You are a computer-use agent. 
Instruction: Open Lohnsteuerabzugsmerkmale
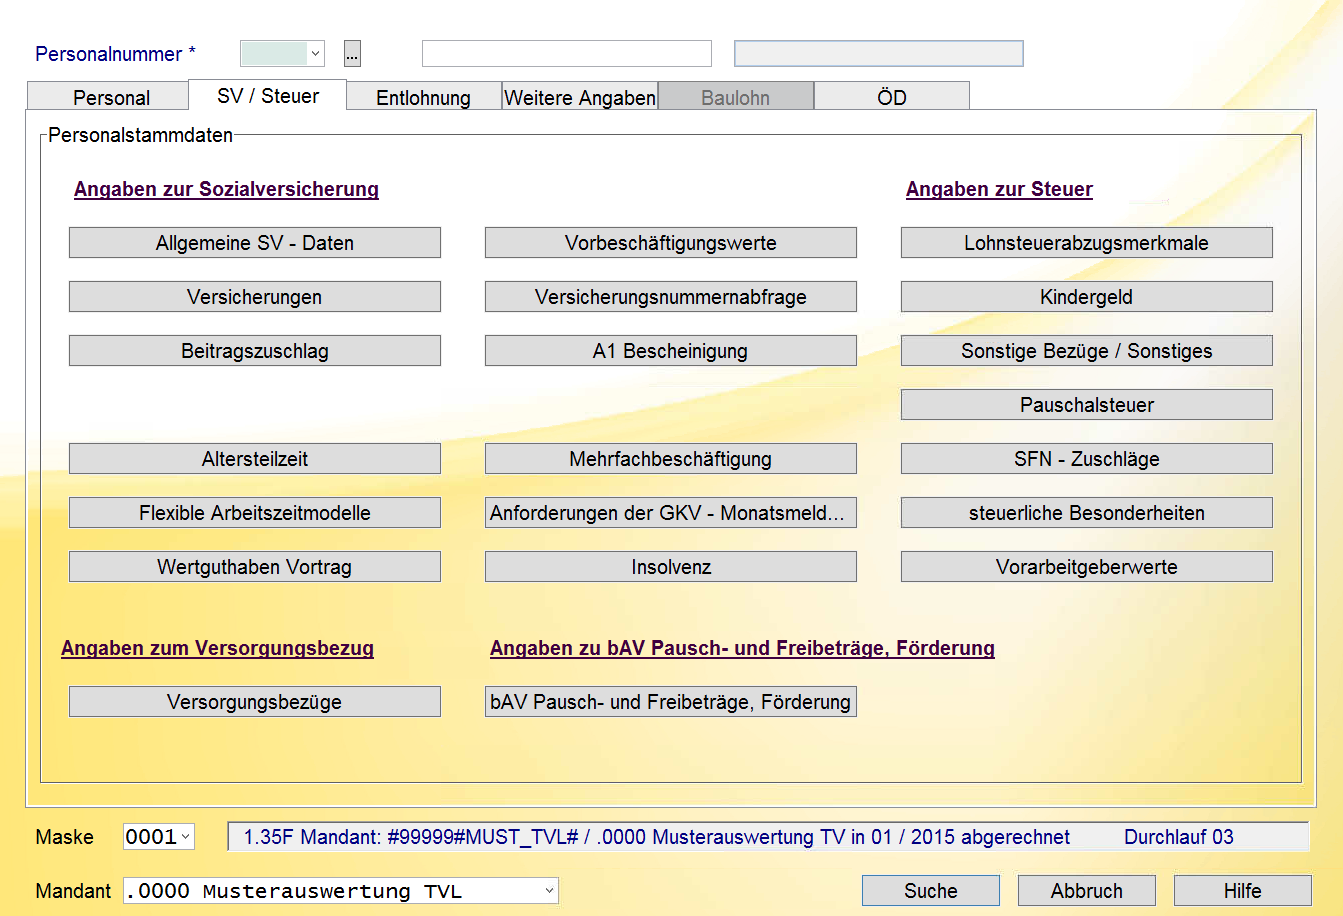[x=1087, y=243]
